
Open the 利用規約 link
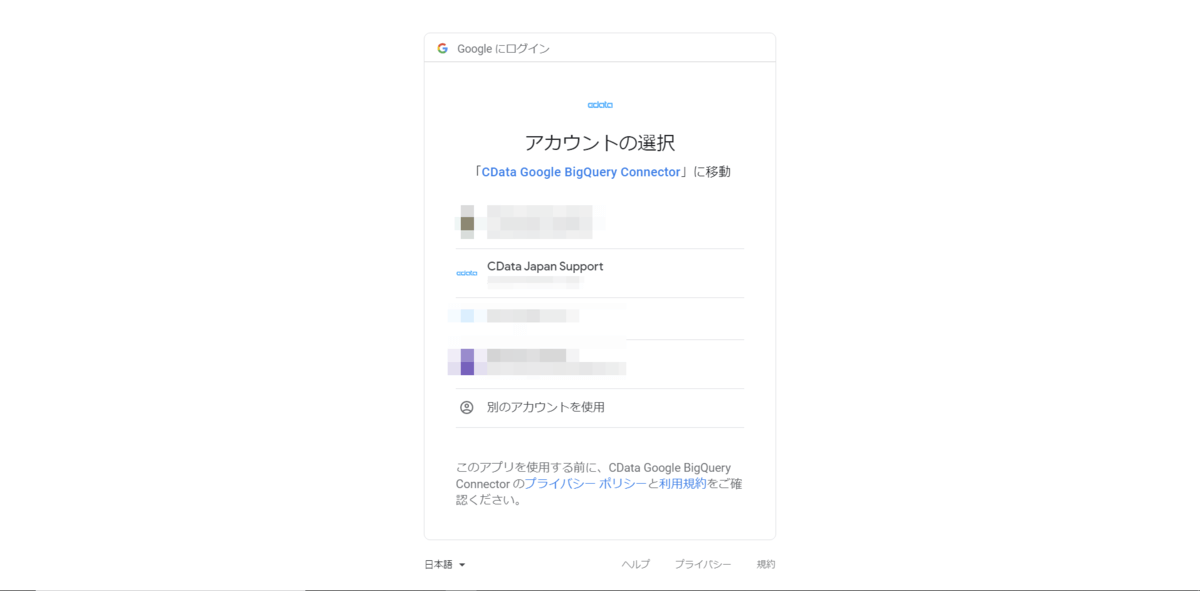[x=683, y=483]
